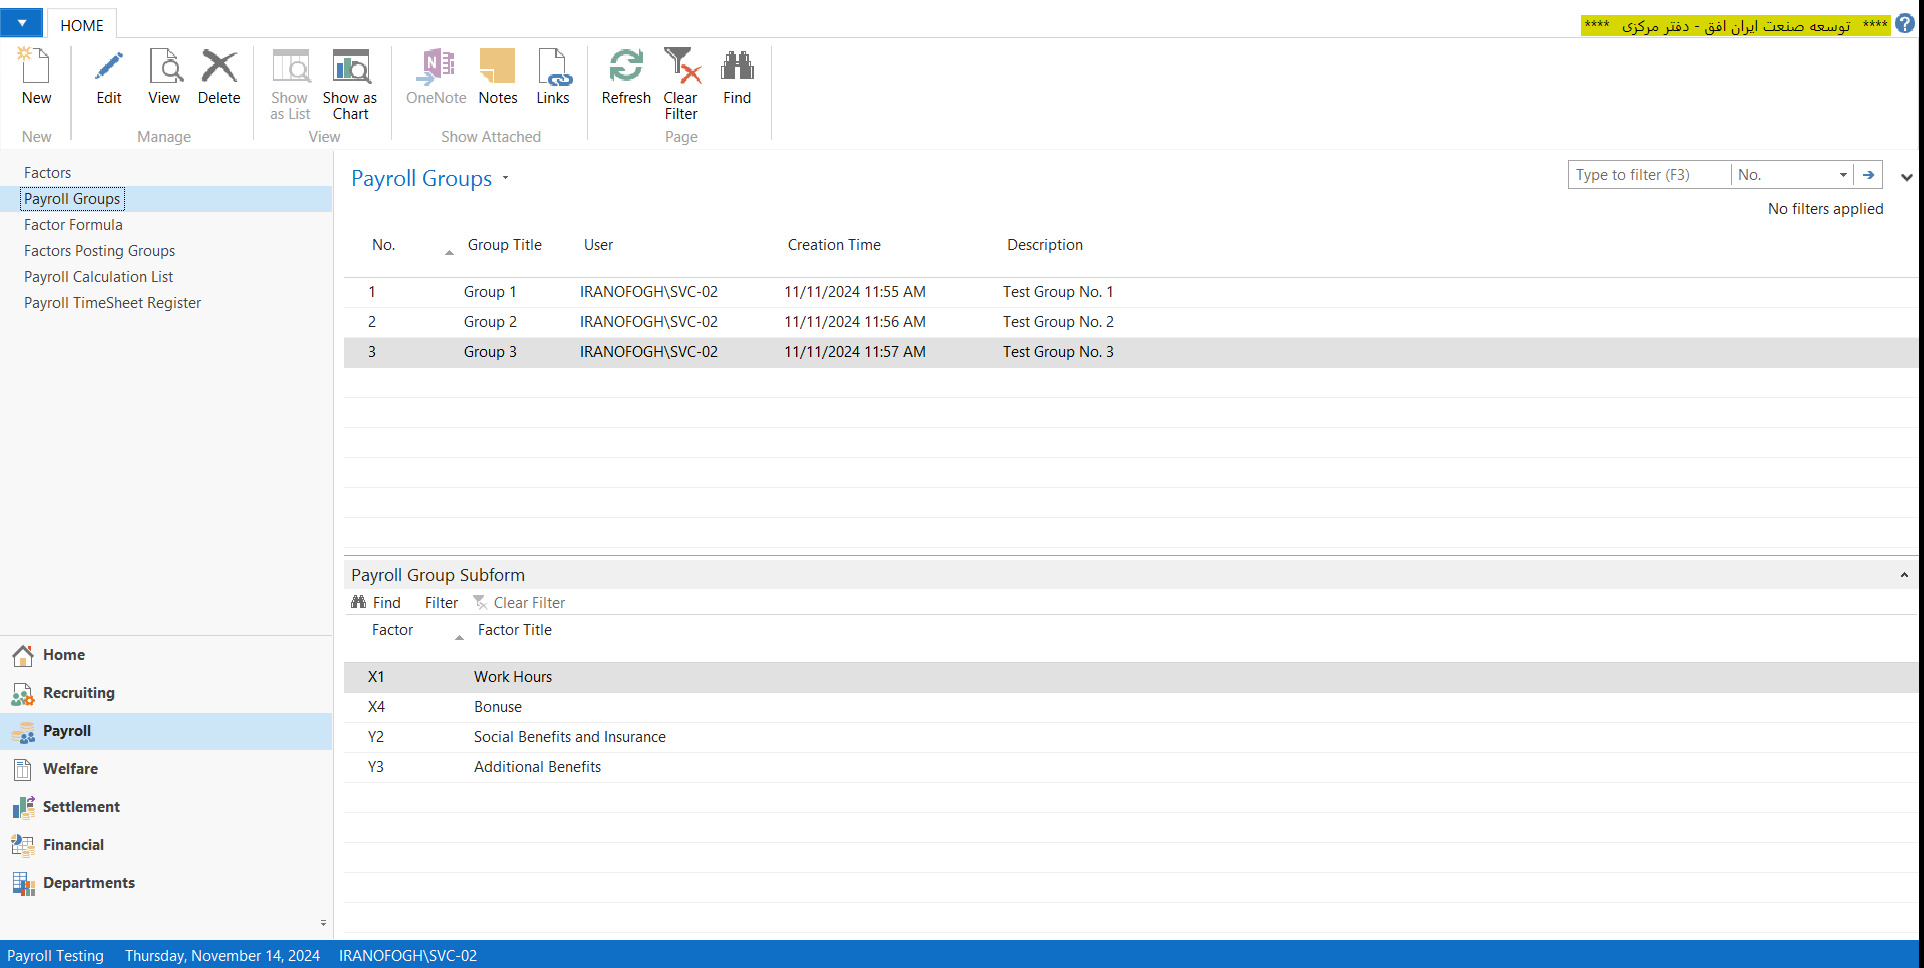Click Test Group No. 2 description
1924x968 pixels.
click(1058, 322)
